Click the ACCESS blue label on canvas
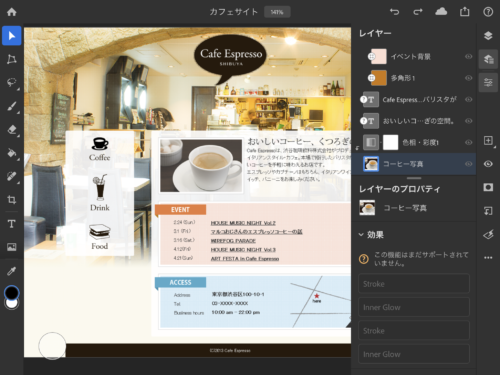Viewport: 500px width, 375px height. point(180,282)
